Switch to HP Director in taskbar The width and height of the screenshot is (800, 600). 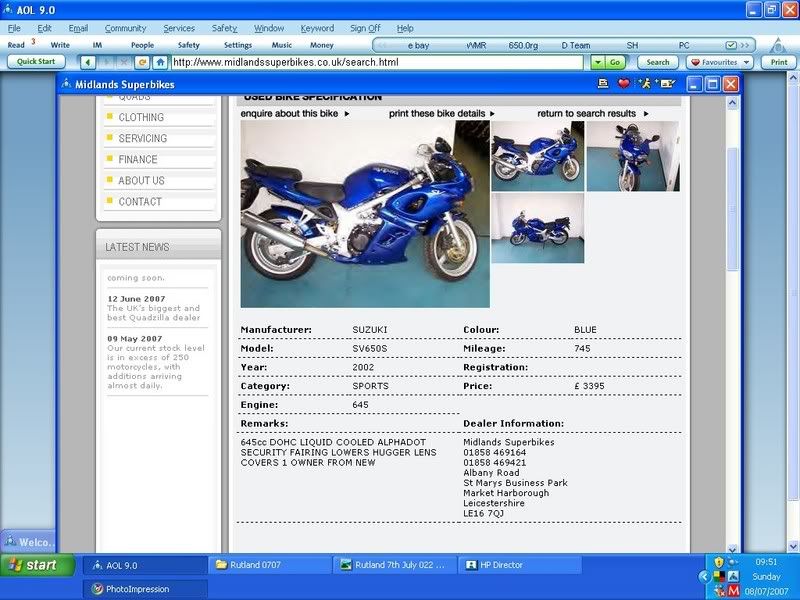[x=519, y=565]
